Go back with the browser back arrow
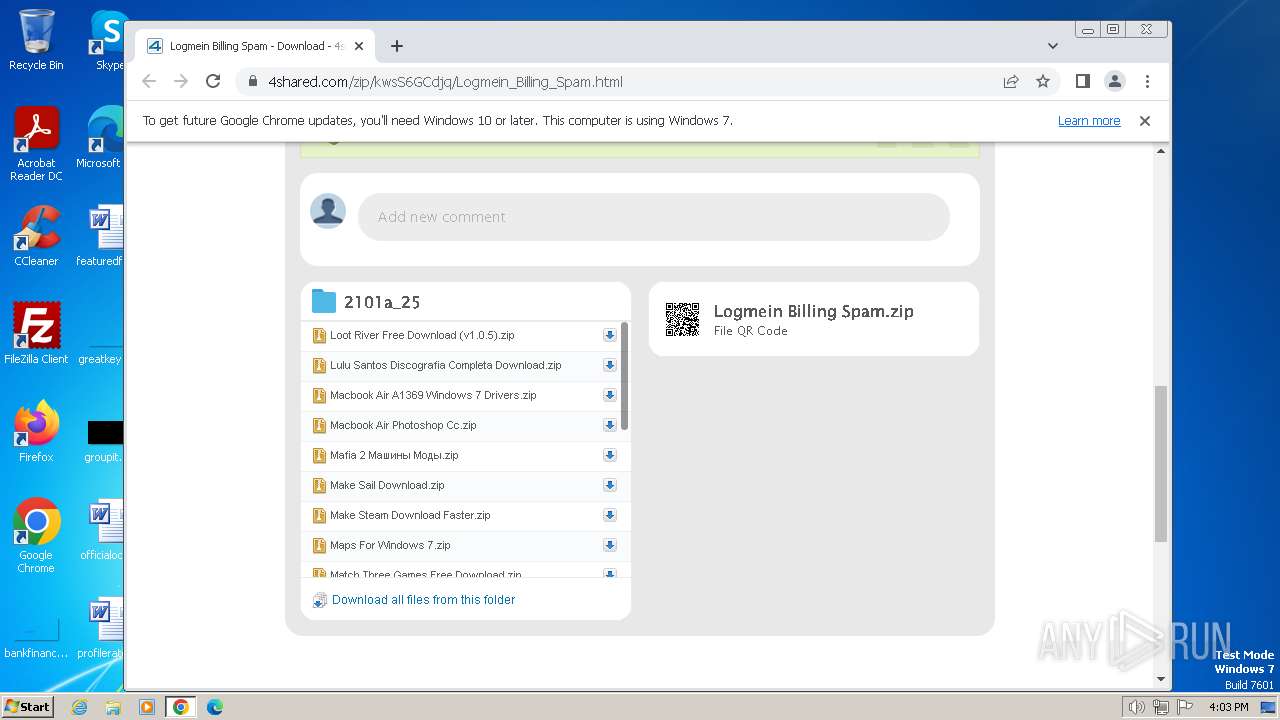1280x720 pixels. pos(149,81)
